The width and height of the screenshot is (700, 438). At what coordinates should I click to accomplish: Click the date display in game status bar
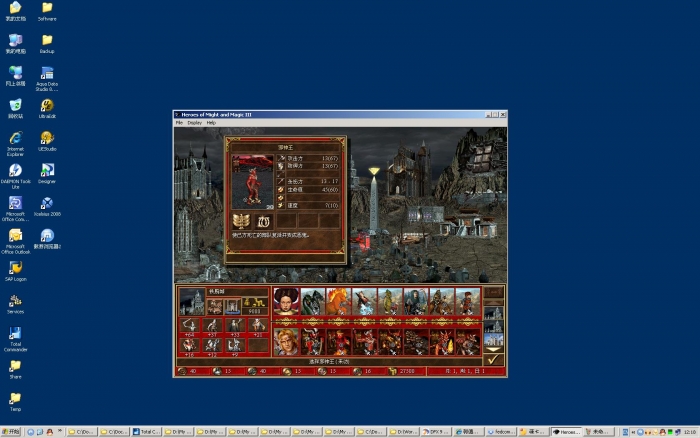click(465, 371)
